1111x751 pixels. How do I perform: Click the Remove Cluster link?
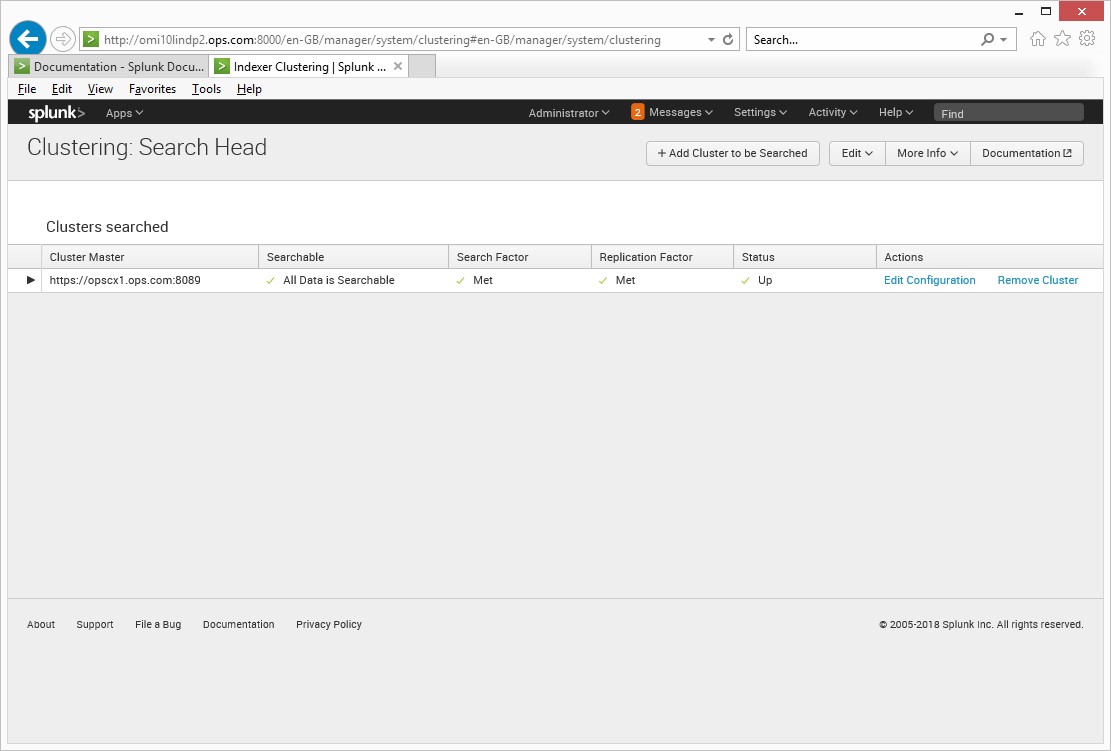(1037, 281)
